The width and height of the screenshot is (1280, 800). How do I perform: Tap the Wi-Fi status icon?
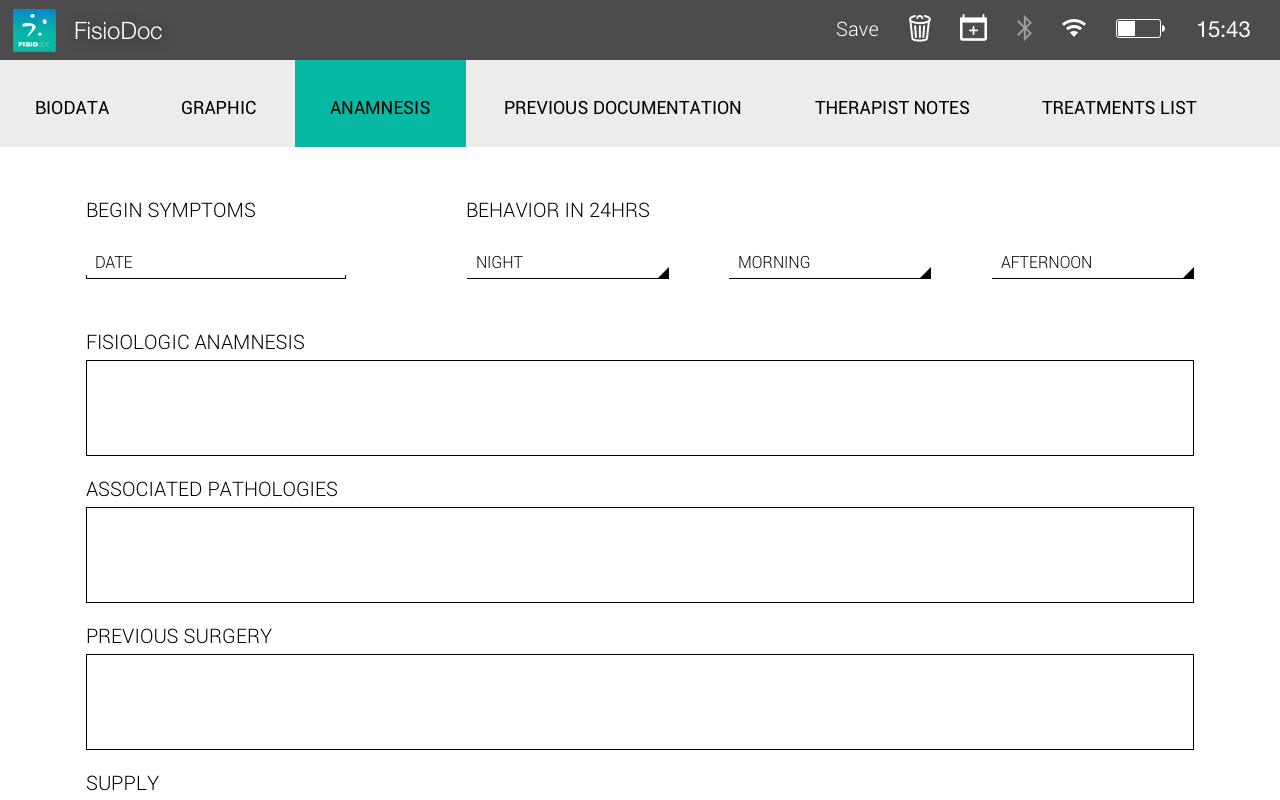click(1074, 28)
